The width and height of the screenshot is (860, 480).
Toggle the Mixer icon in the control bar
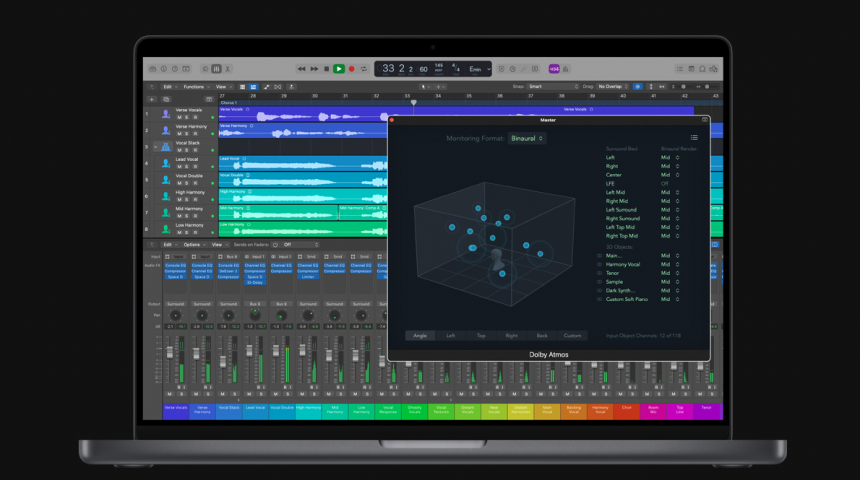tap(217, 69)
